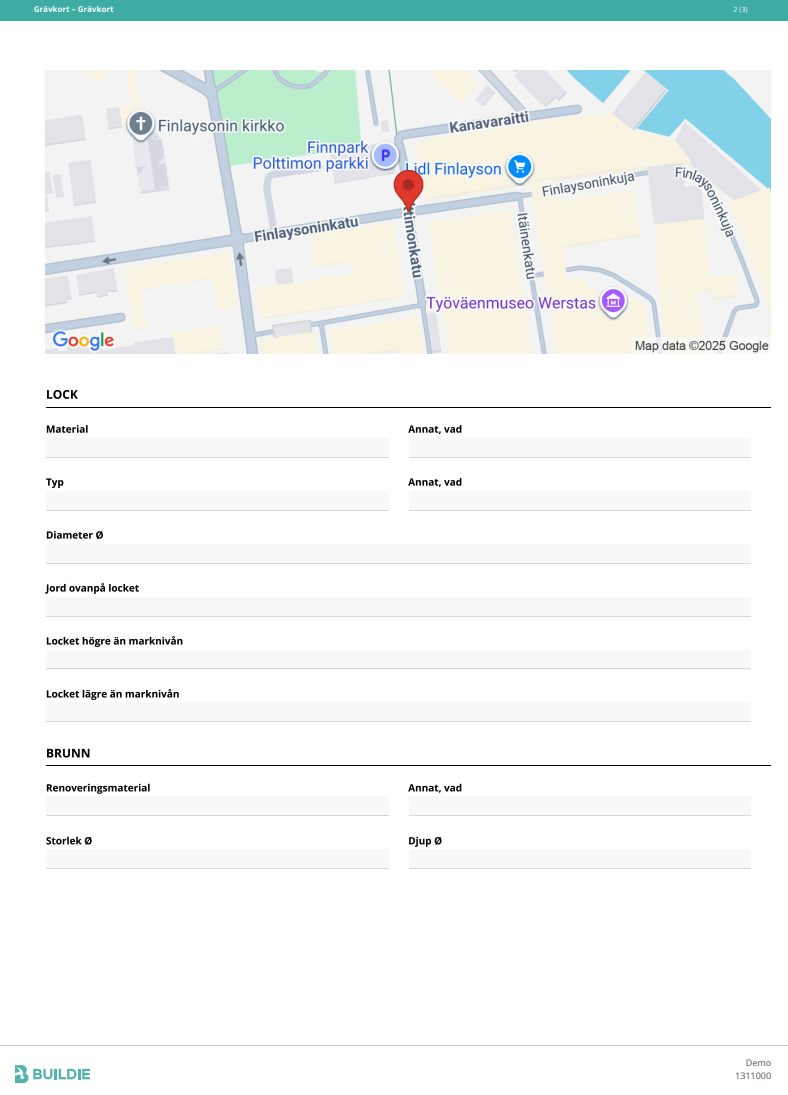Image resolution: width=788 pixels, height=1095 pixels.
Task: Click the Renoveringsmaterial input field
Action: click(217, 806)
